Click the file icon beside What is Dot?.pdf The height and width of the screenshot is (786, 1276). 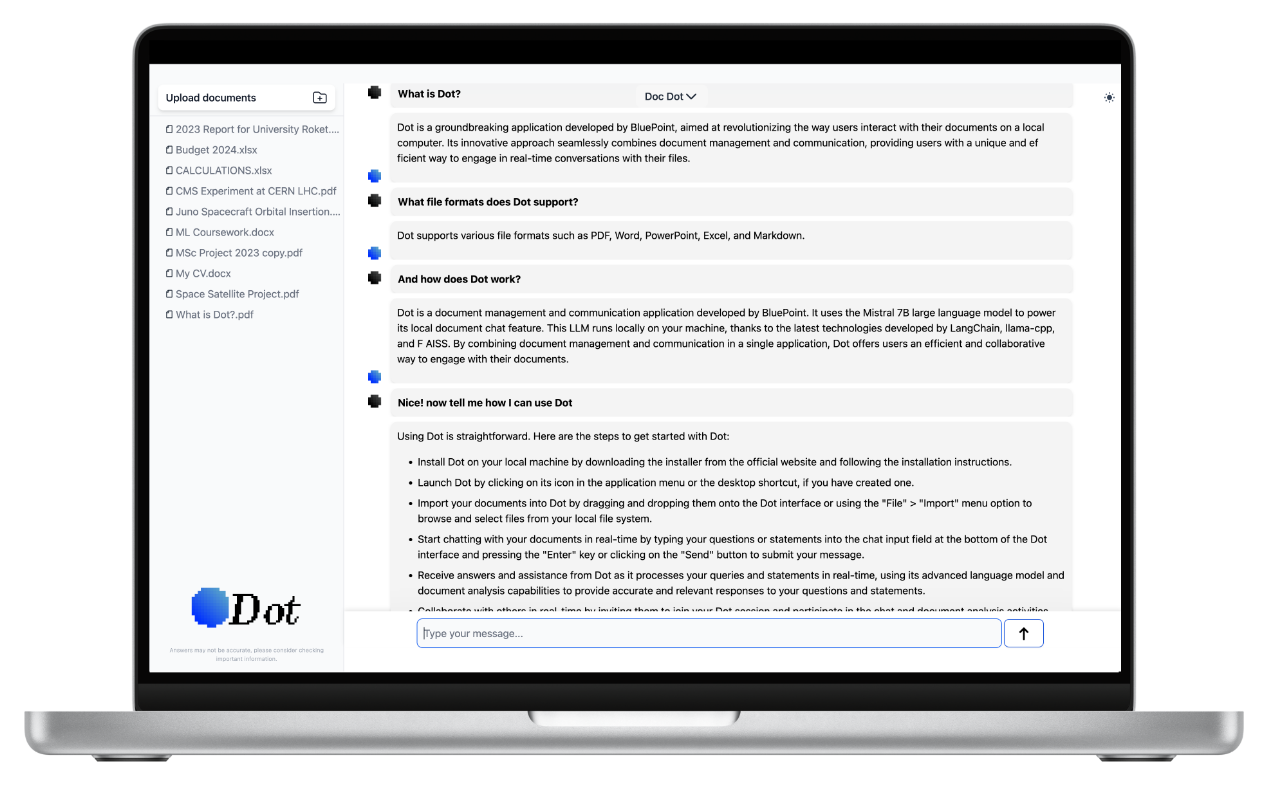click(169, 315)
